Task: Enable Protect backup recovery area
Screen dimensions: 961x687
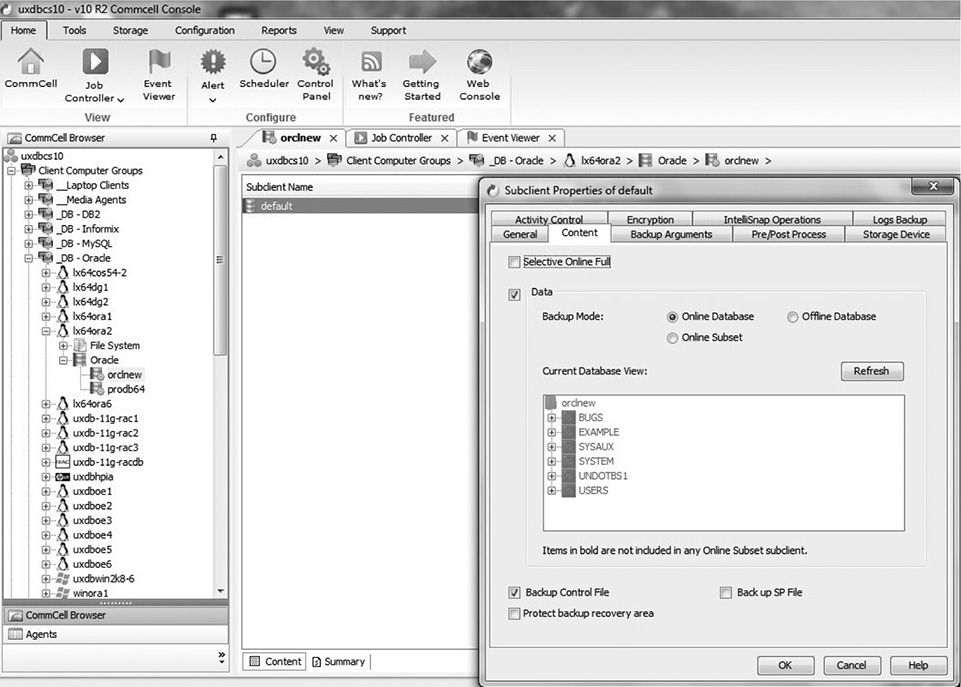Action: point(514,613)
